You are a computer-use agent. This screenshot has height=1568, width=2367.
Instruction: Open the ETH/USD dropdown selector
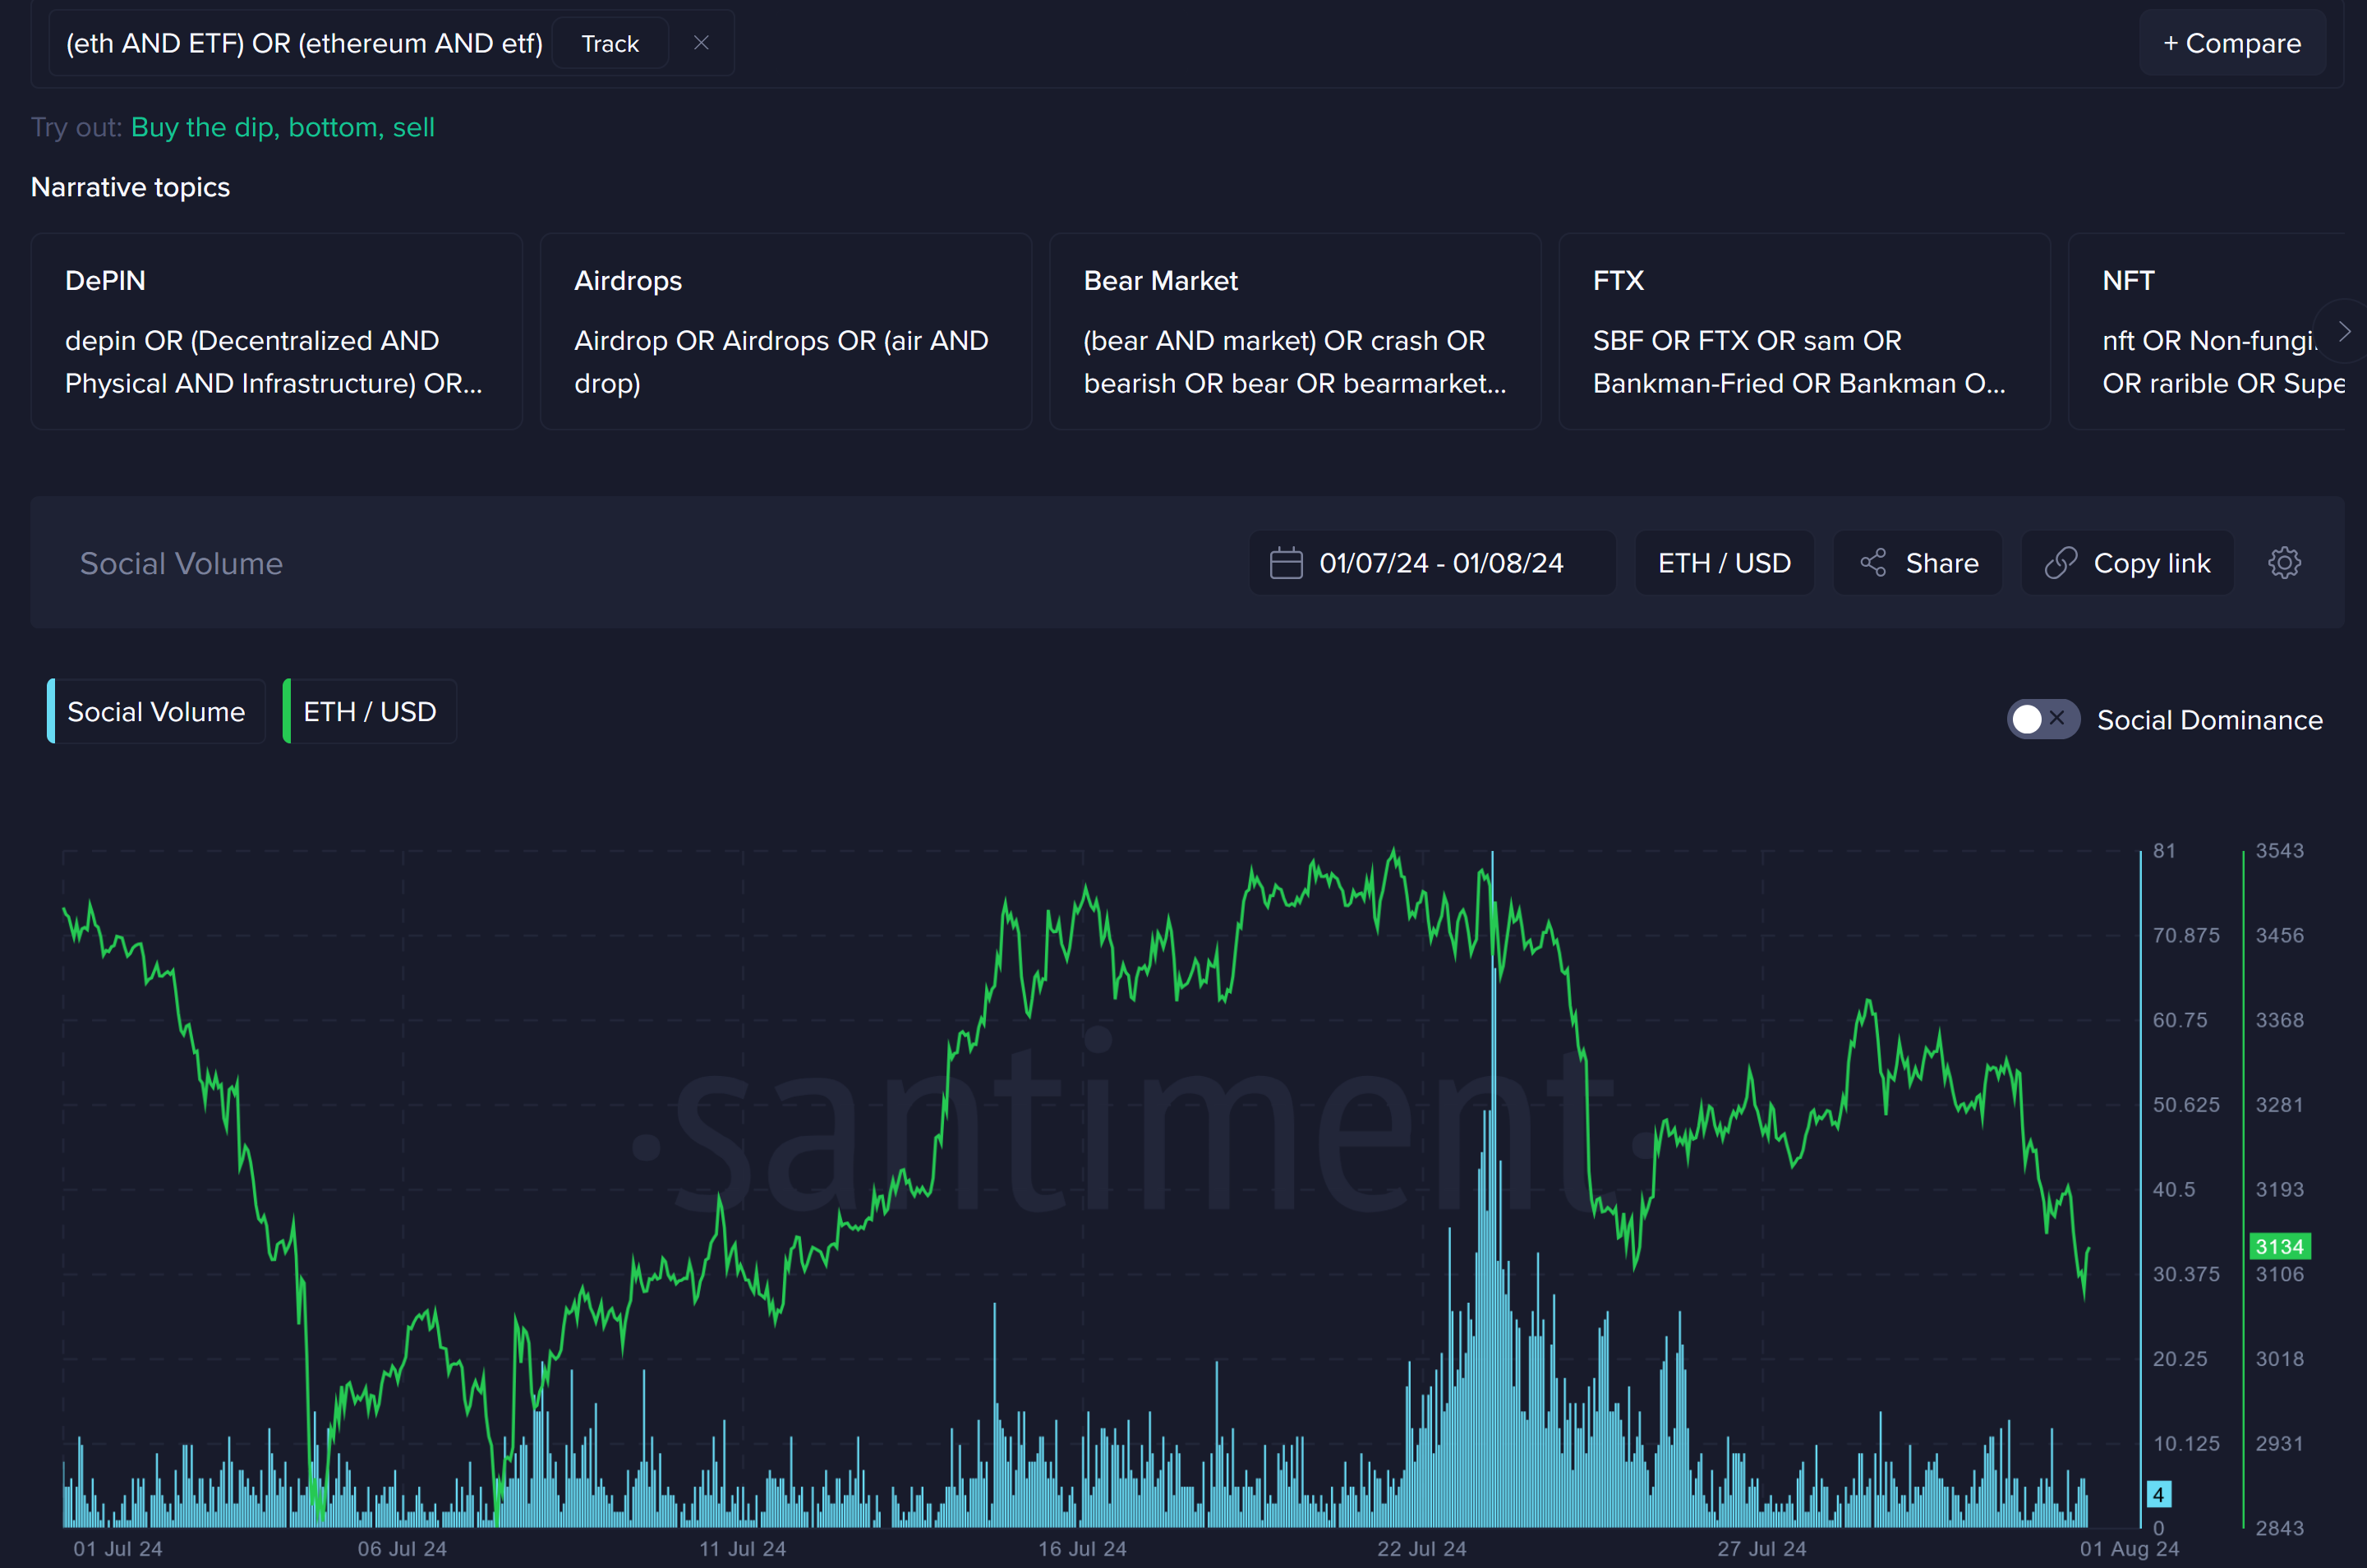tap(1723, 562)
